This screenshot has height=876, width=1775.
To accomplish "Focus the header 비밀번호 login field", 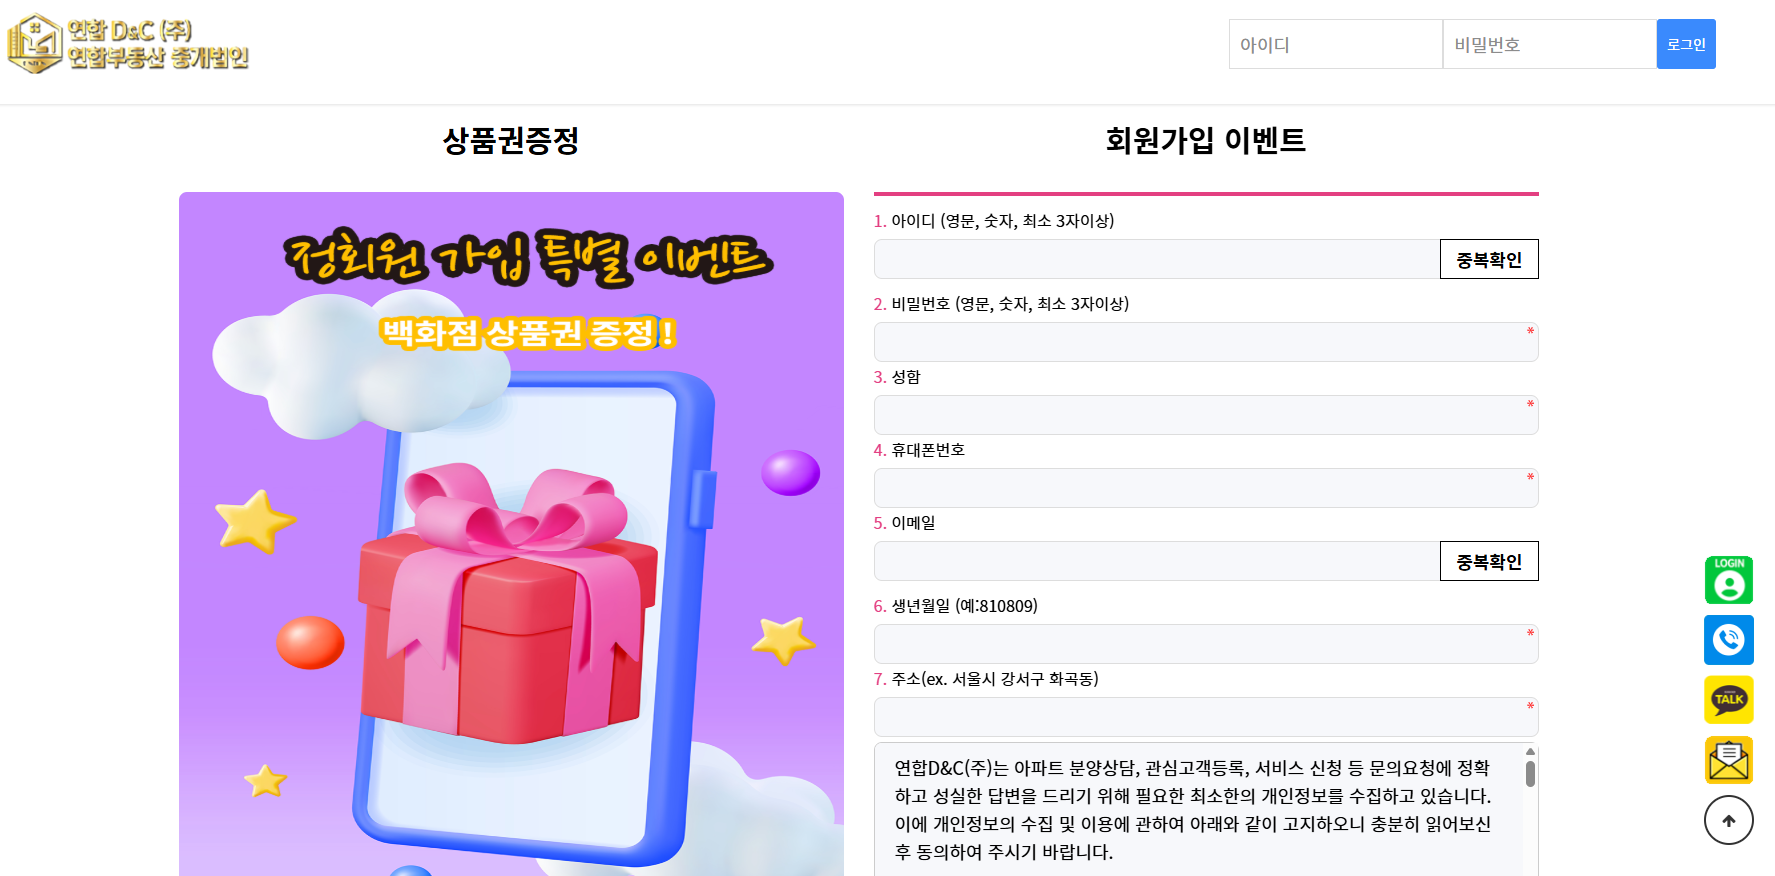I will 1549,44.
